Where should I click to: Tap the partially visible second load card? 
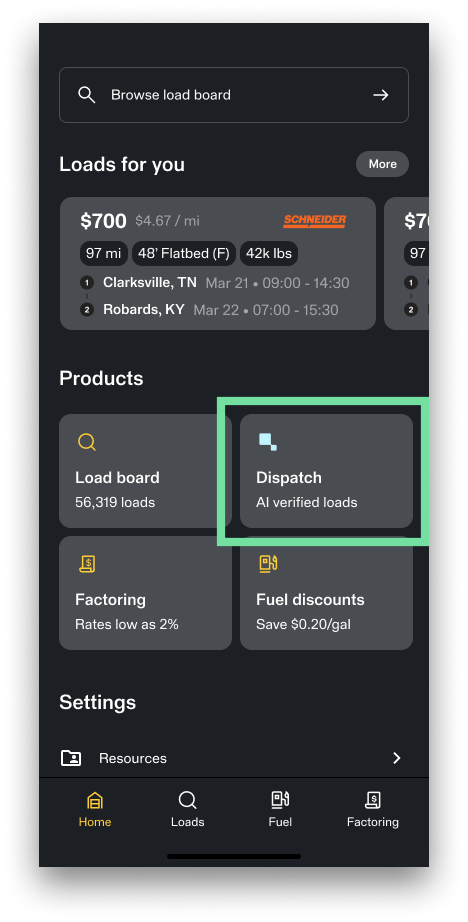click(x=406, y=263)
